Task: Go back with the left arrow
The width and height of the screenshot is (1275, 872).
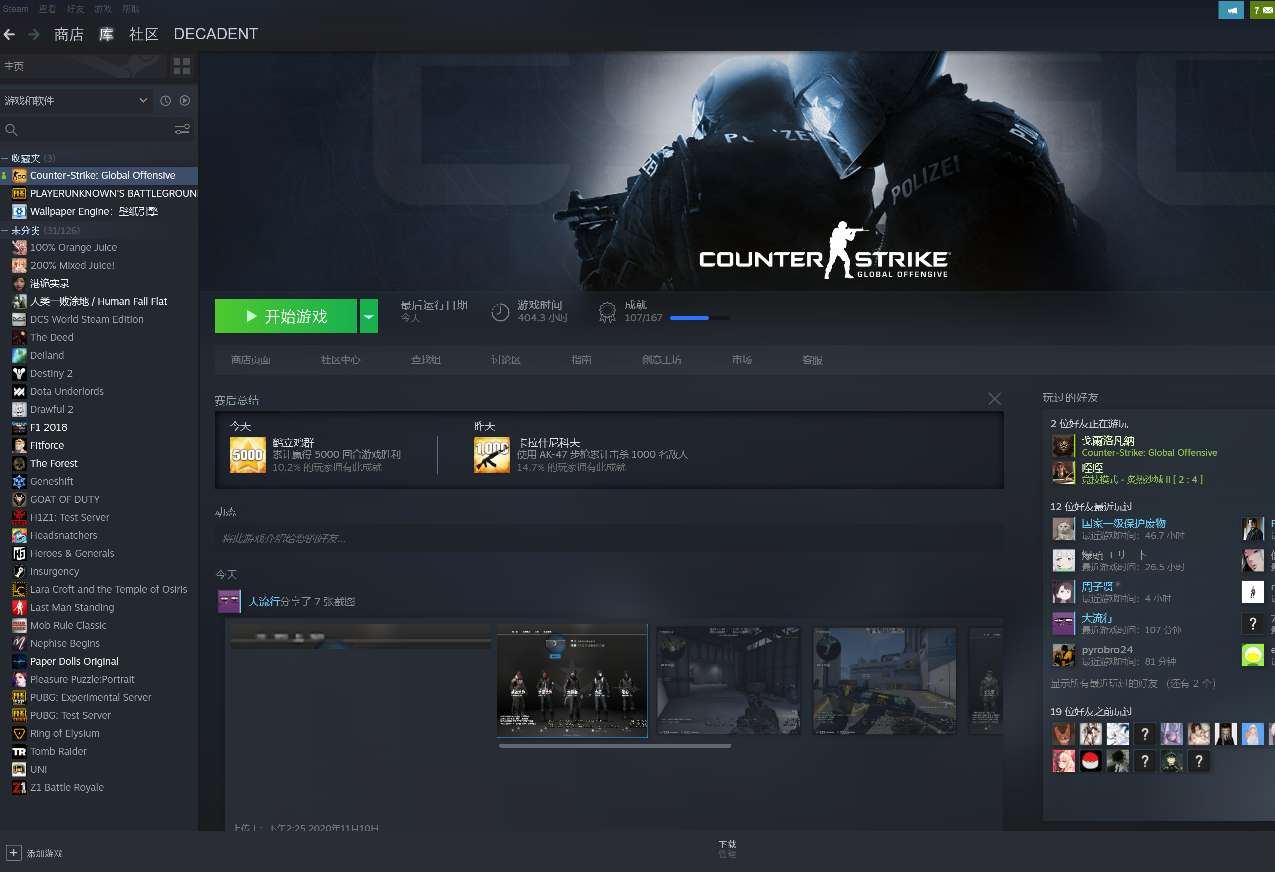Action: (9, 34)
